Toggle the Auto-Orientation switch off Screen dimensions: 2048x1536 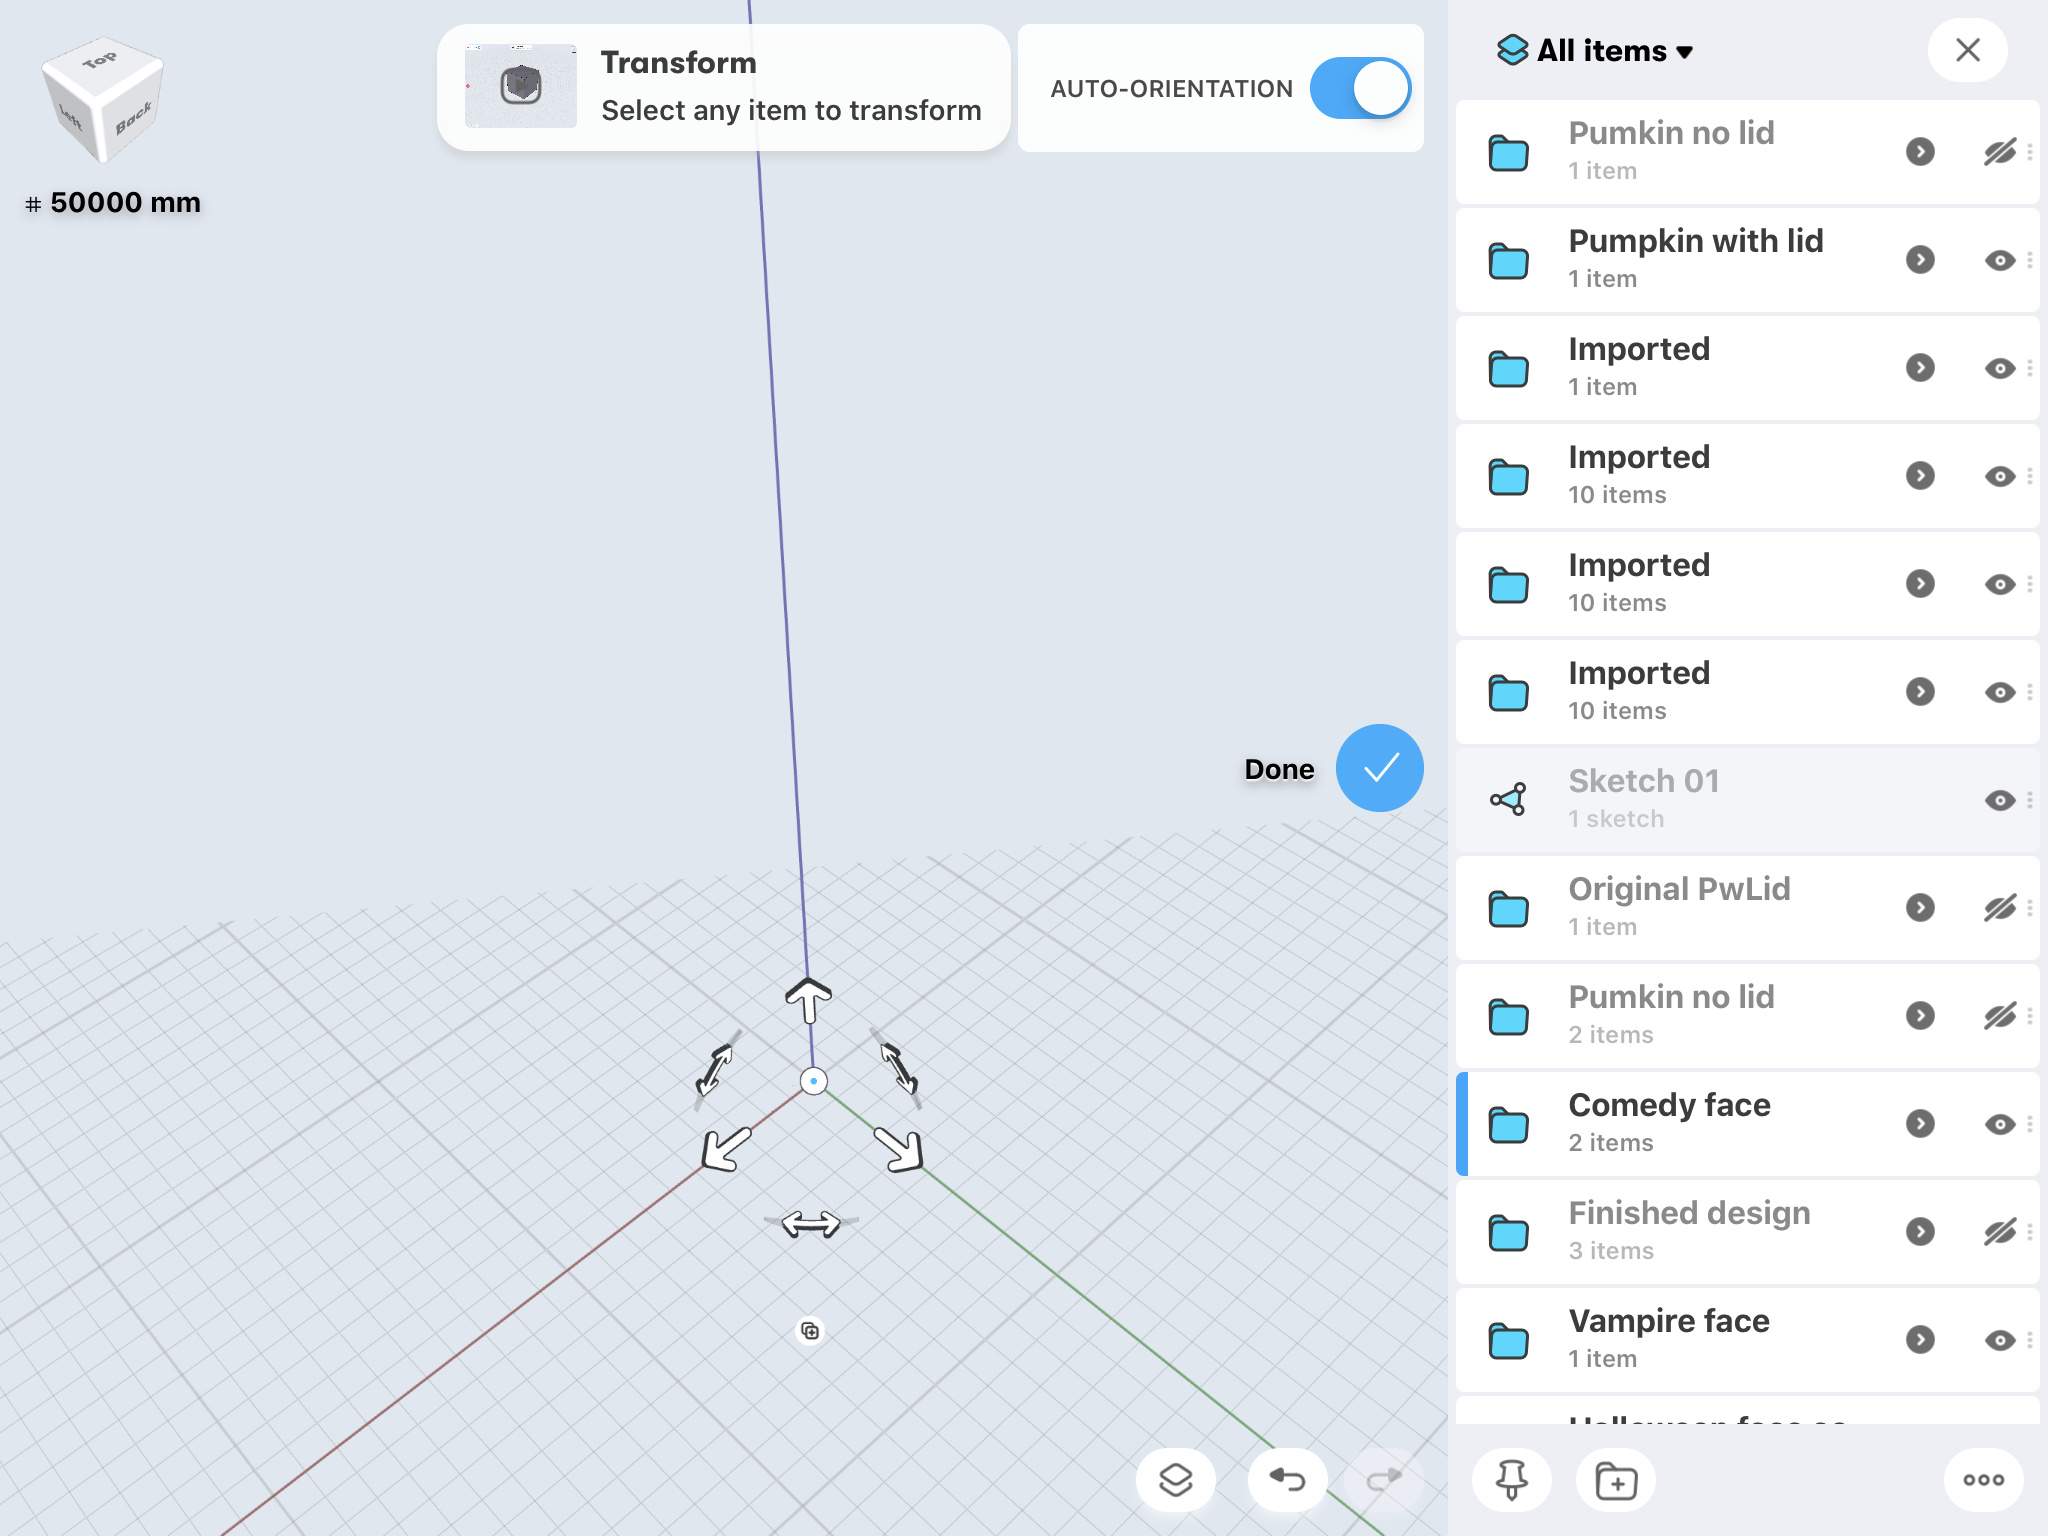click(x=1360, y=88)
